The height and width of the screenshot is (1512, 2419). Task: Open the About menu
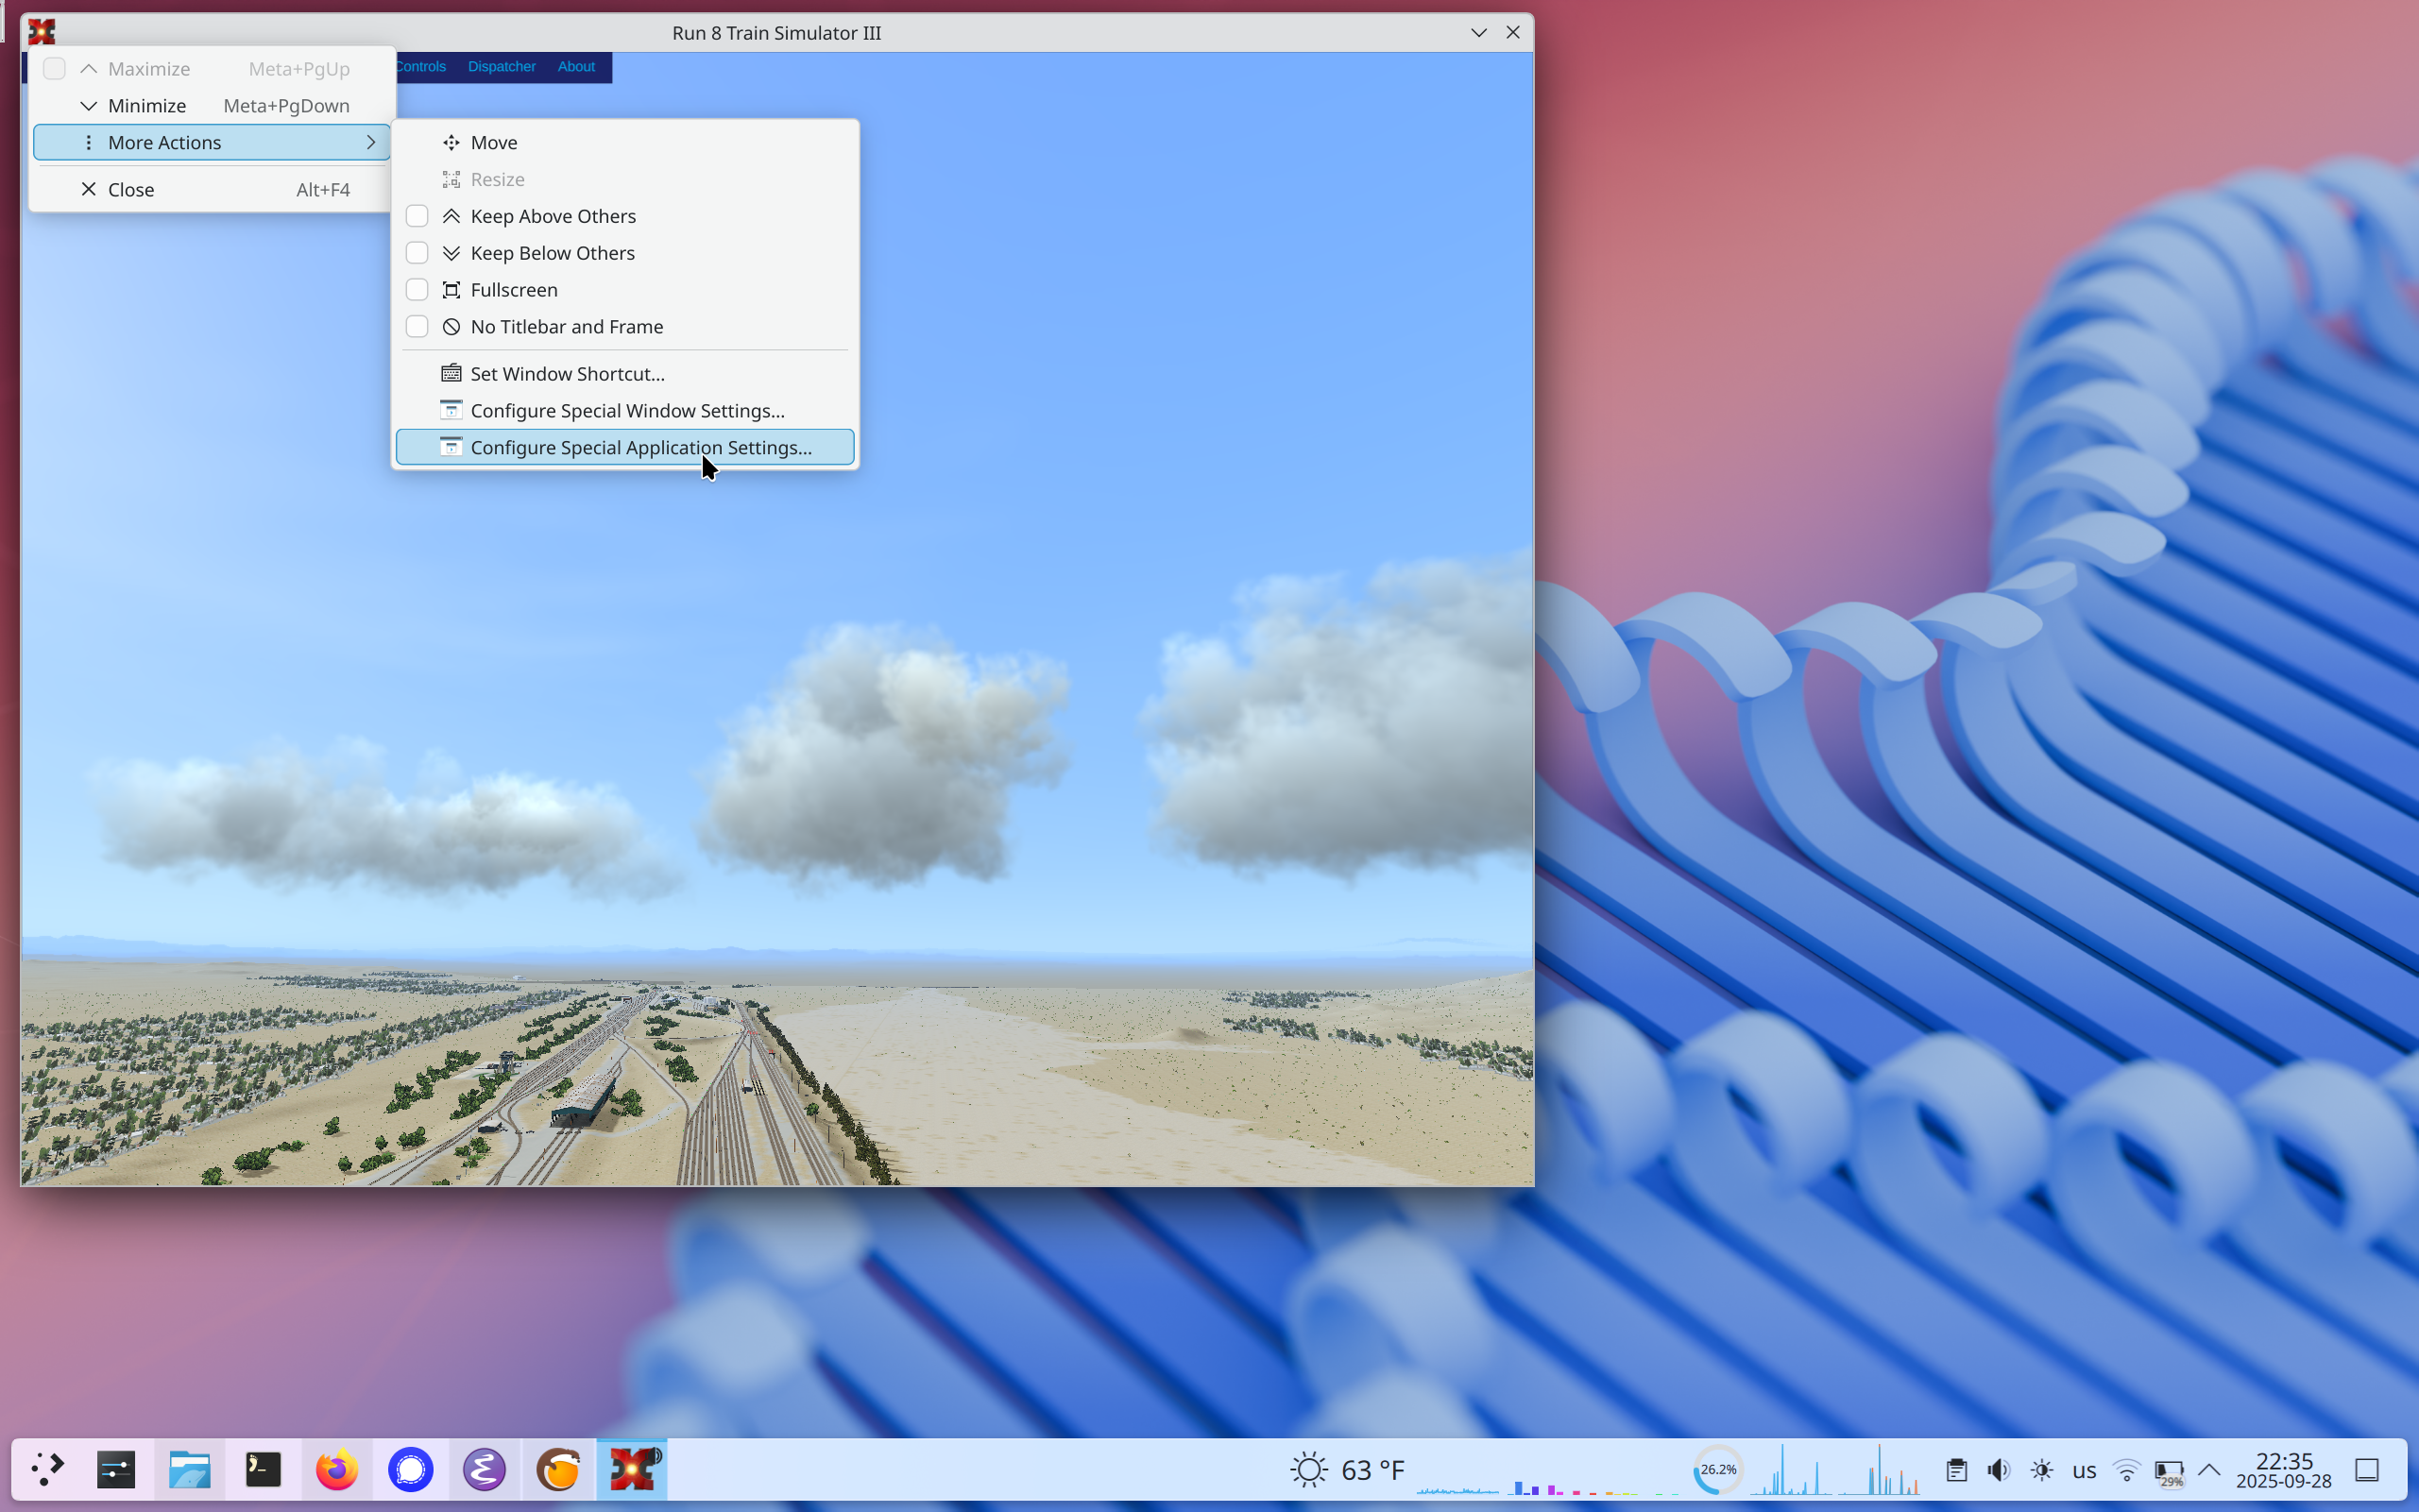(576, 66)
